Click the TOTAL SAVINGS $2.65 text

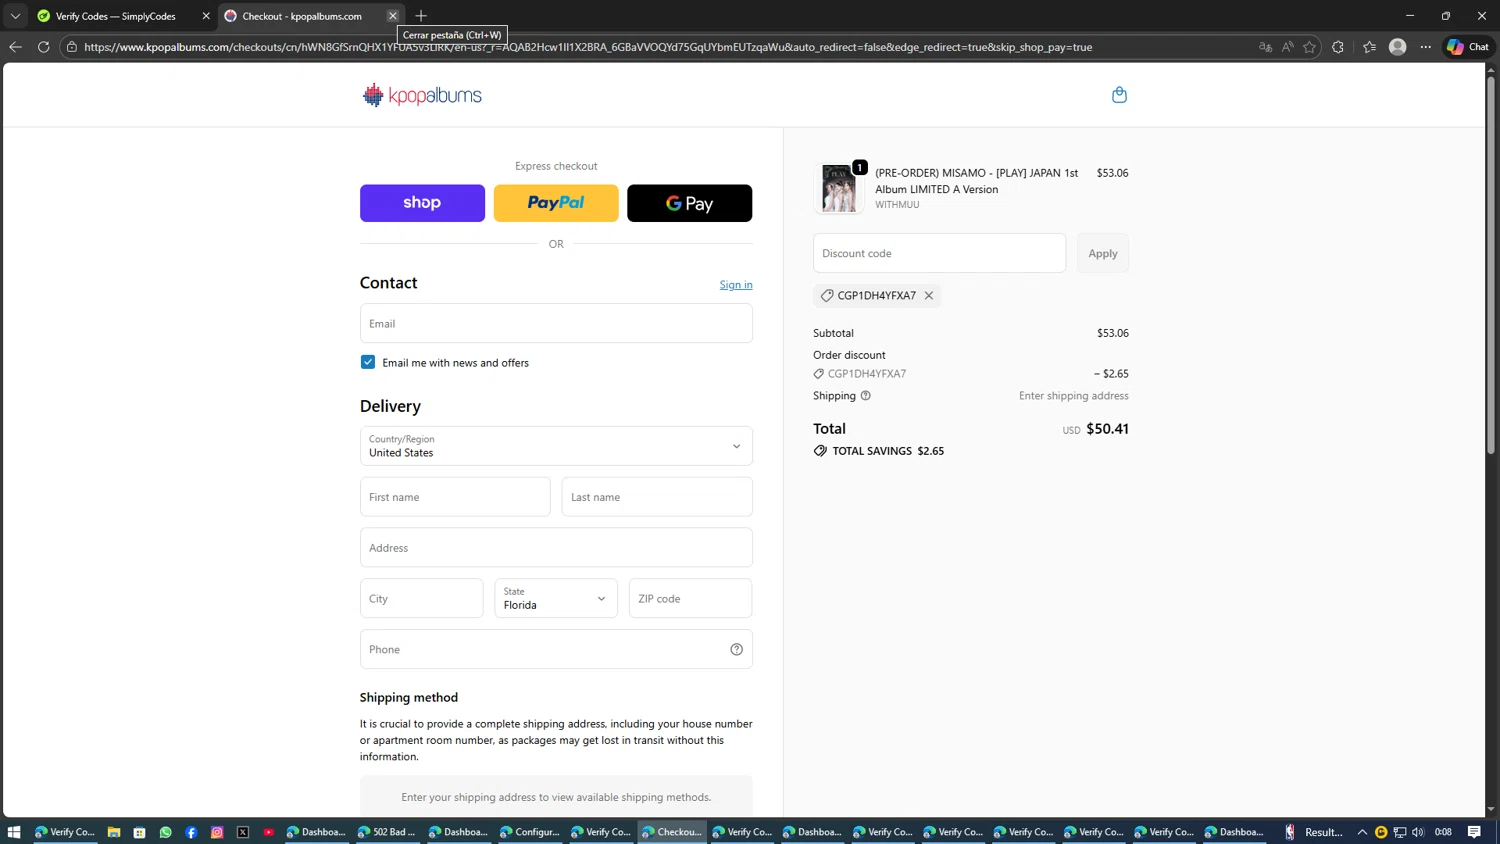click(x=888, y=451)
